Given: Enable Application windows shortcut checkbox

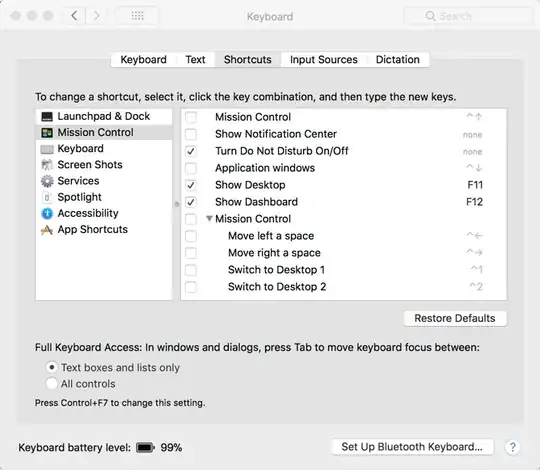Looking at the screenshot, I should click(191, 168).
